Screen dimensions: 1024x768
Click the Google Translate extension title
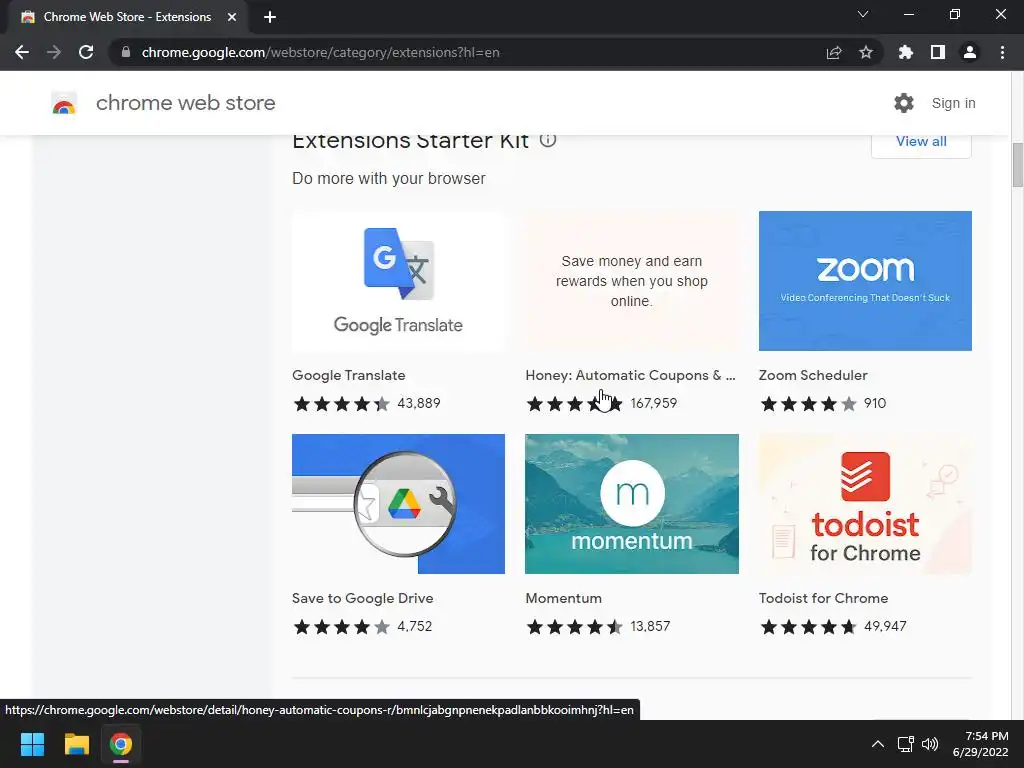pyautogui.click(x=349, y=376)
